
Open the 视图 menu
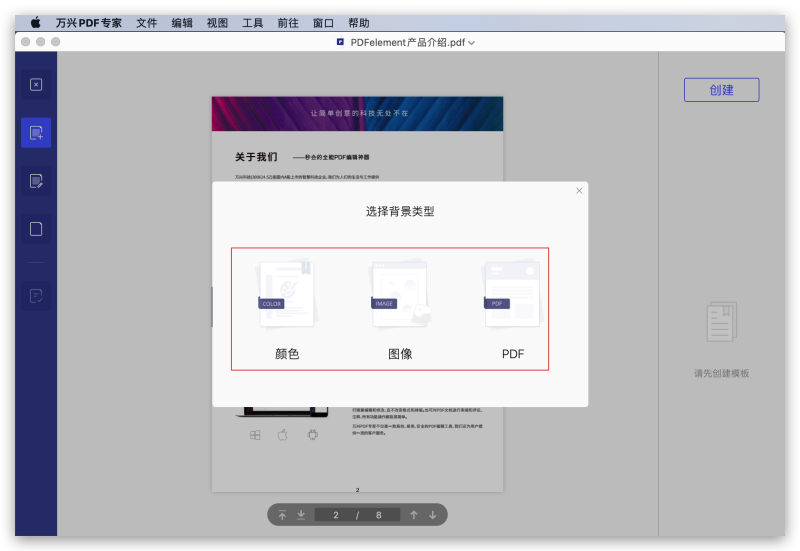point(217,22)
